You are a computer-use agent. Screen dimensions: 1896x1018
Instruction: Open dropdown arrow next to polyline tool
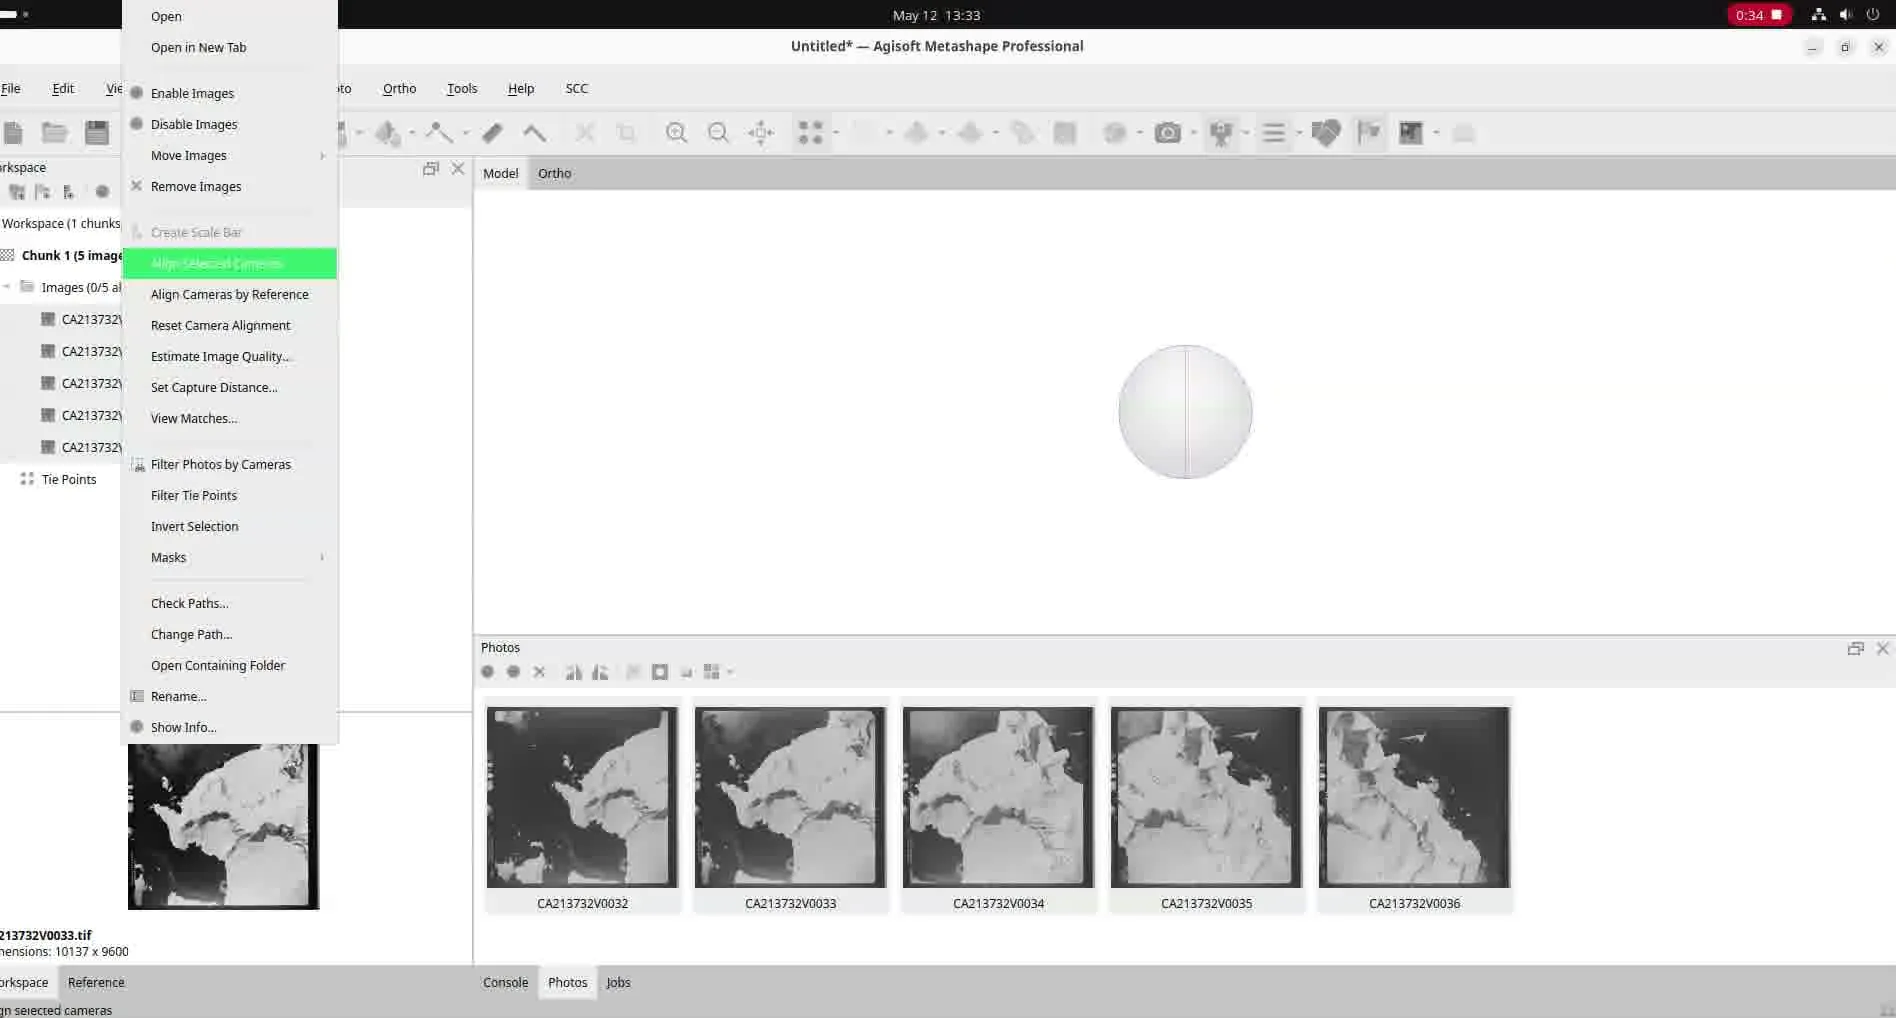(466, 133)
